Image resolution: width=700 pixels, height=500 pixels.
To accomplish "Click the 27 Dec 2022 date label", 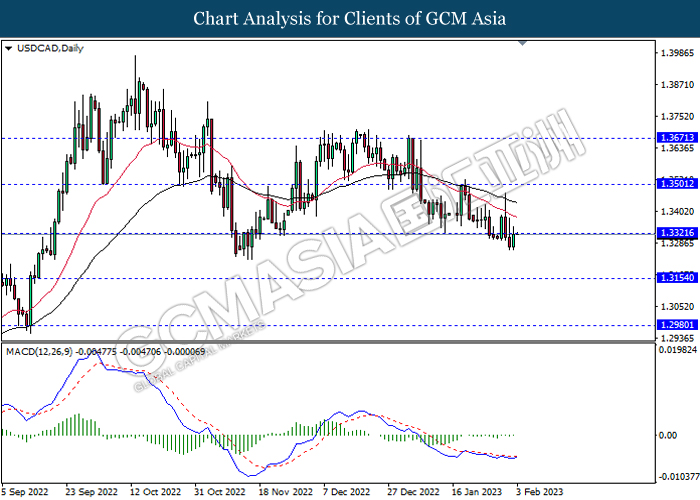I will pos(413,492).
